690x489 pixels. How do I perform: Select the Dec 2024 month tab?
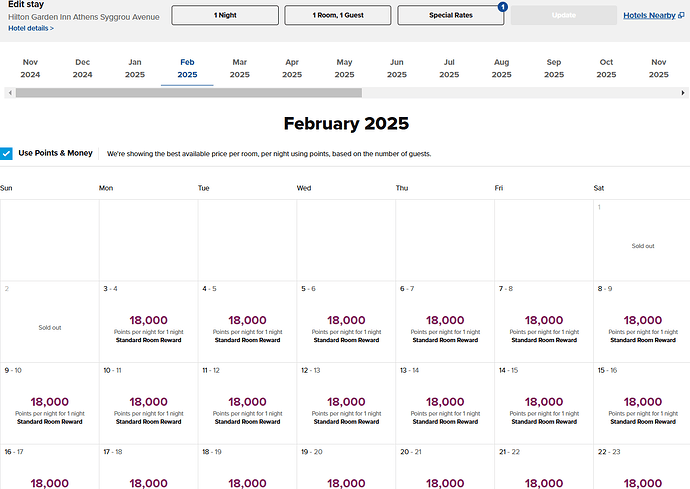click(x=82, y=68)
